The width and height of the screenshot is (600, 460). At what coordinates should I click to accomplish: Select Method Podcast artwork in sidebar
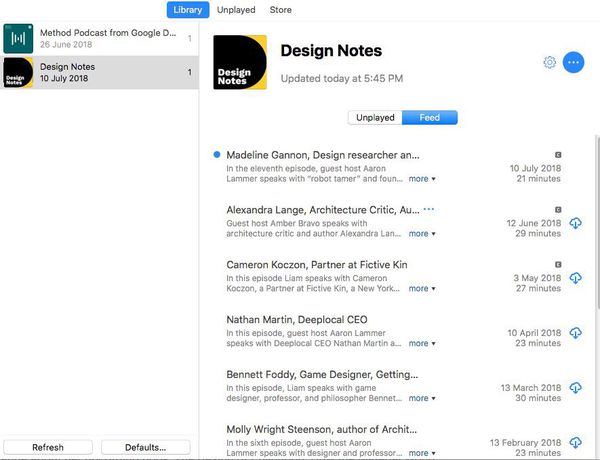(x=18, y=38)
